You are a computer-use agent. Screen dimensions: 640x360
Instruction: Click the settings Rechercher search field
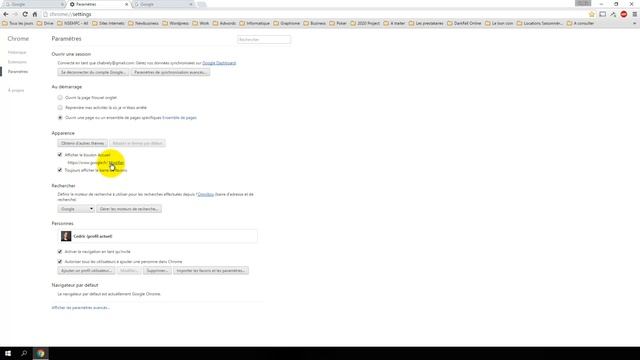[264, 40]
